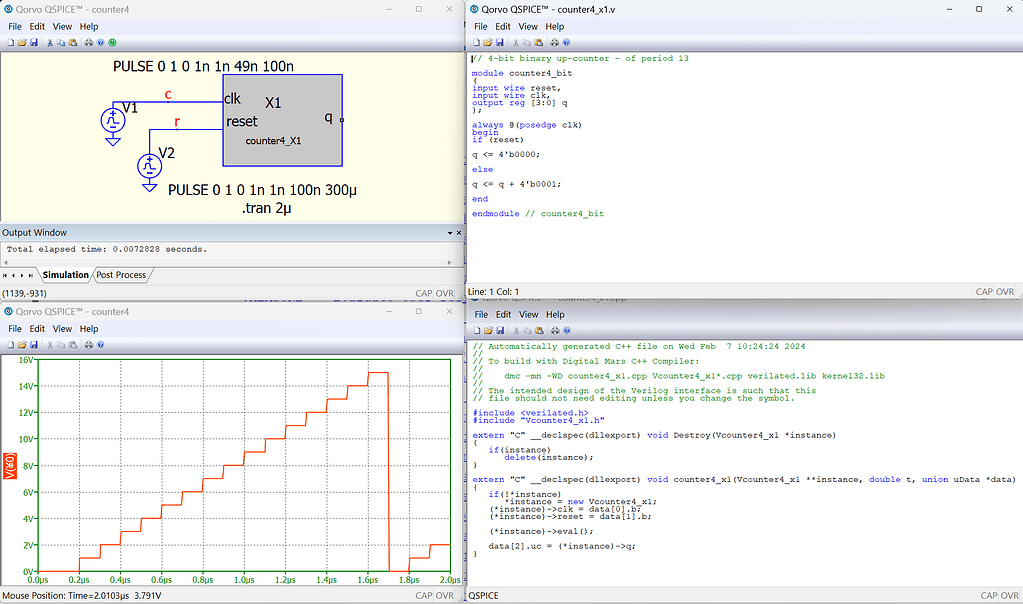Copy using the Copy icon in C++ editor
Image resolution: width=1023 pixels, height=604 pixels.
point(527,329)
